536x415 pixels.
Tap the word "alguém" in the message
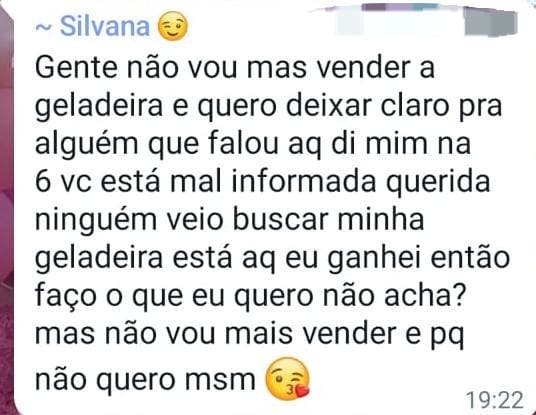[86, 145]
